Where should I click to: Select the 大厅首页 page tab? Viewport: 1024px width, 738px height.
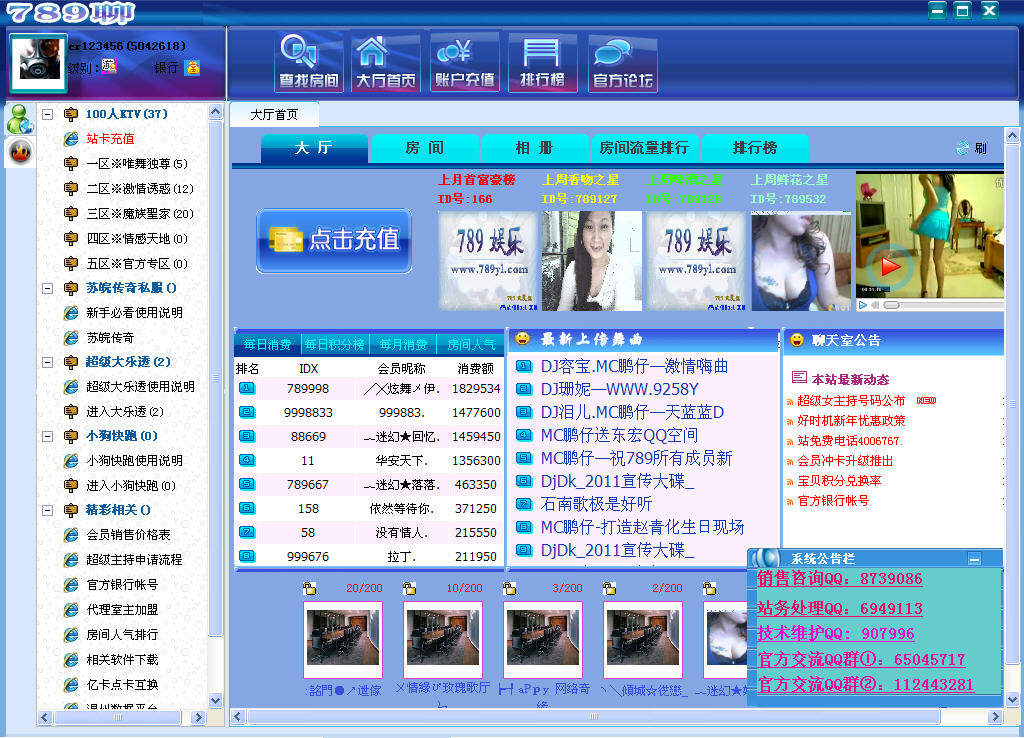point(274,115)
